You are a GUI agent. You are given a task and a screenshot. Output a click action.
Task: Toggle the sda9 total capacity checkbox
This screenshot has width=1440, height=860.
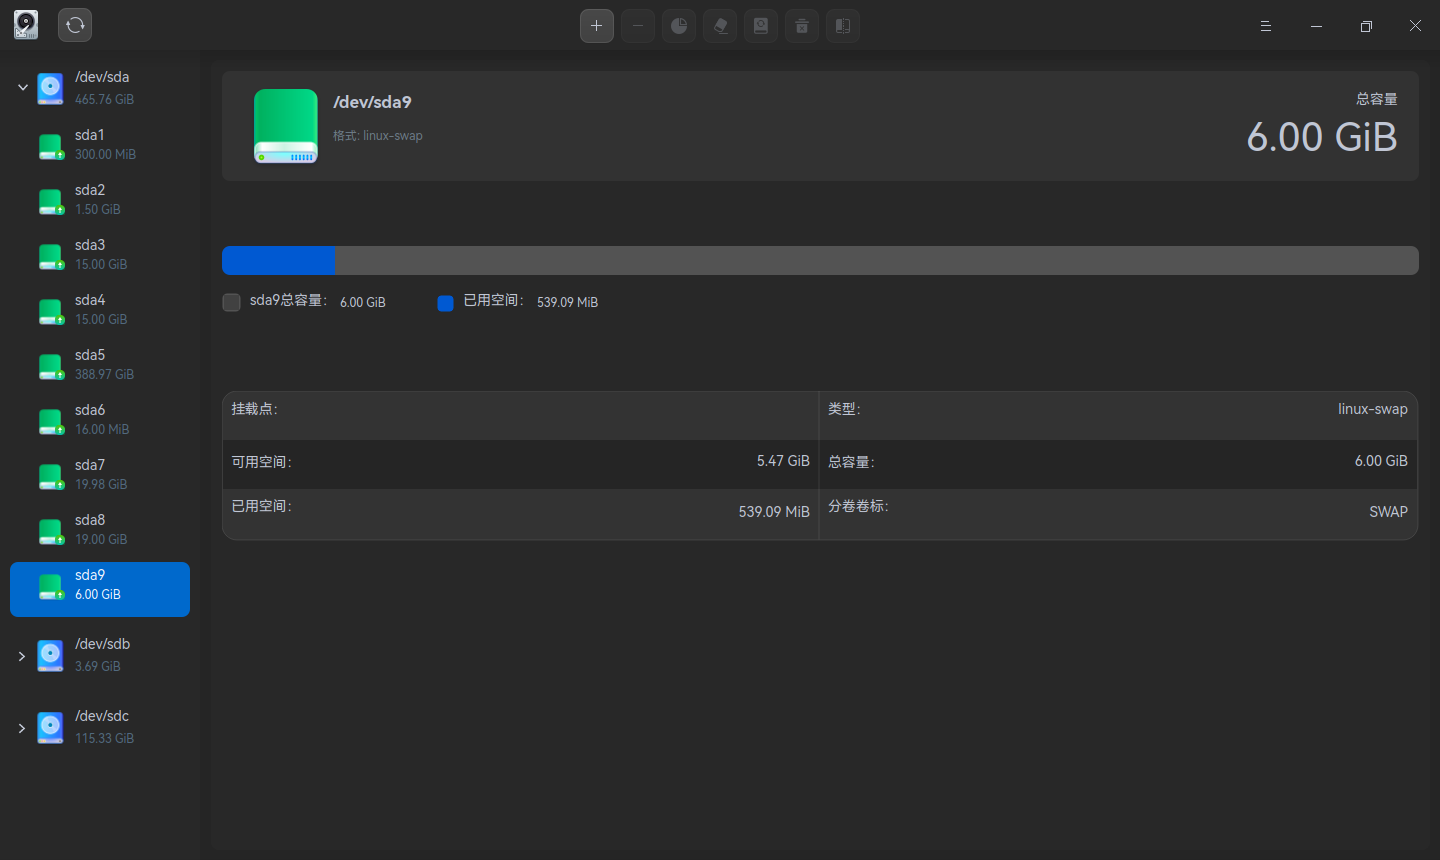(231, 302)
